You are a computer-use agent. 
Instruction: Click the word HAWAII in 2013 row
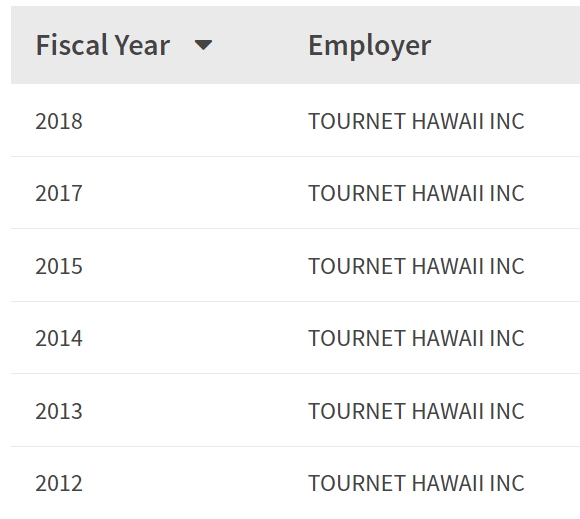(448, 411)
